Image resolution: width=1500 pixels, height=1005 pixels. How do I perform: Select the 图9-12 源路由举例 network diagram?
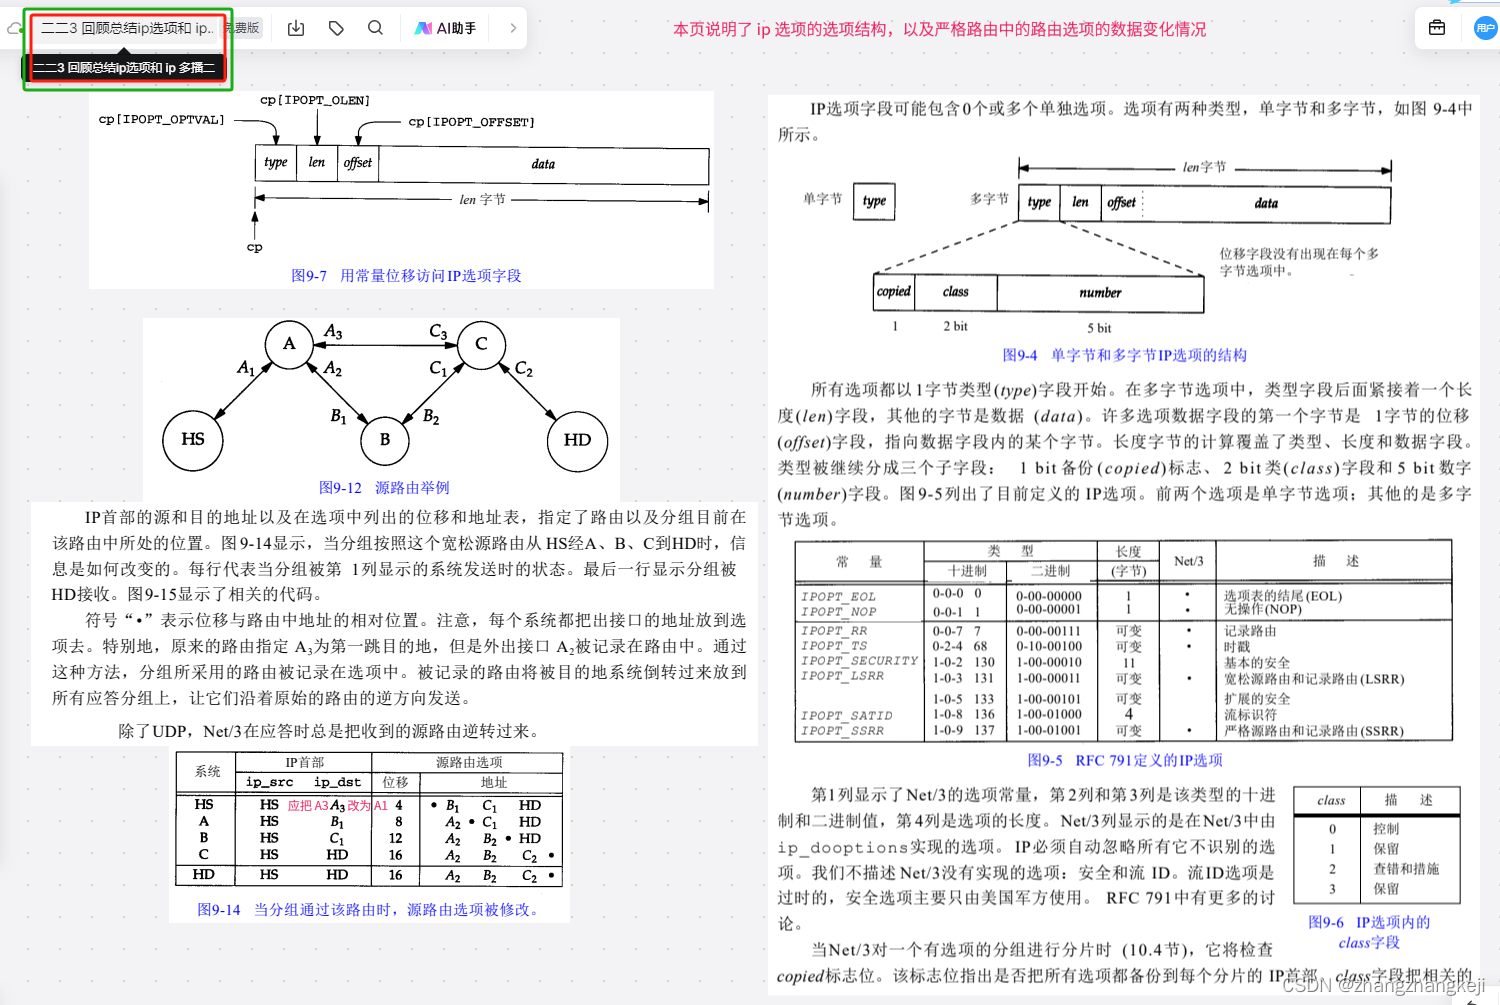click(x=381, y=409)
